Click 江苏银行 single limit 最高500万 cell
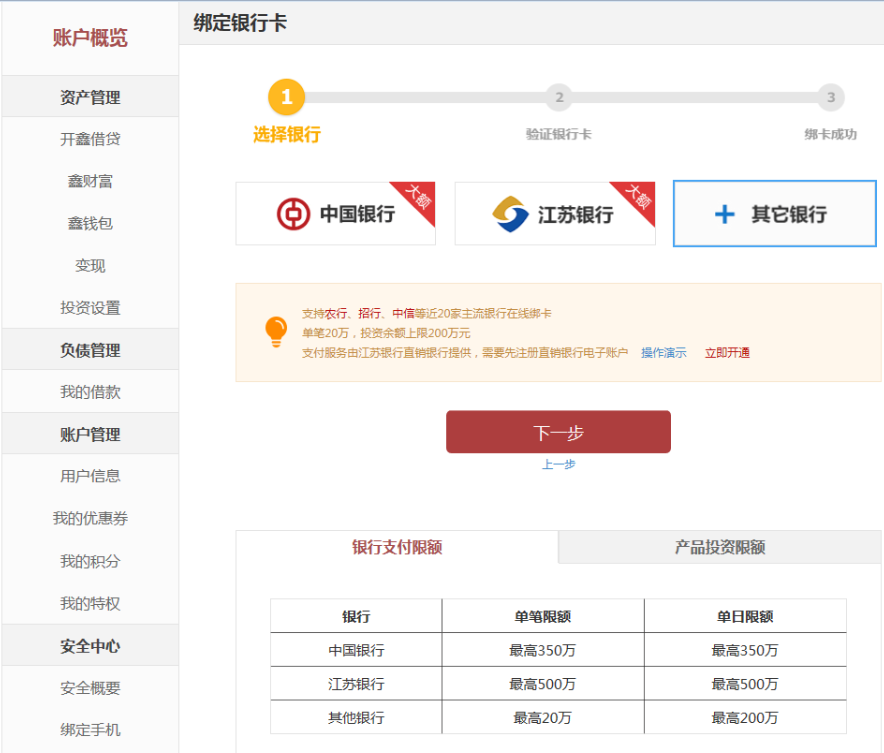The image size is (884, 753). pyautogui.click(x=543, y=684)
